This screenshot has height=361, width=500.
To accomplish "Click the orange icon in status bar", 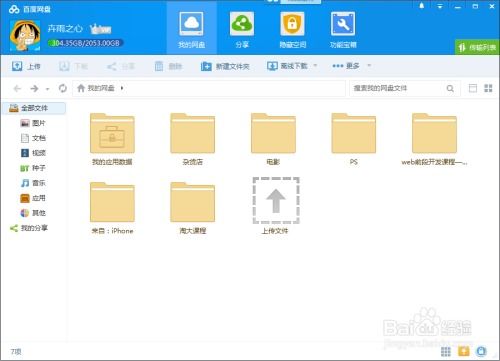I will coord(463,351).
